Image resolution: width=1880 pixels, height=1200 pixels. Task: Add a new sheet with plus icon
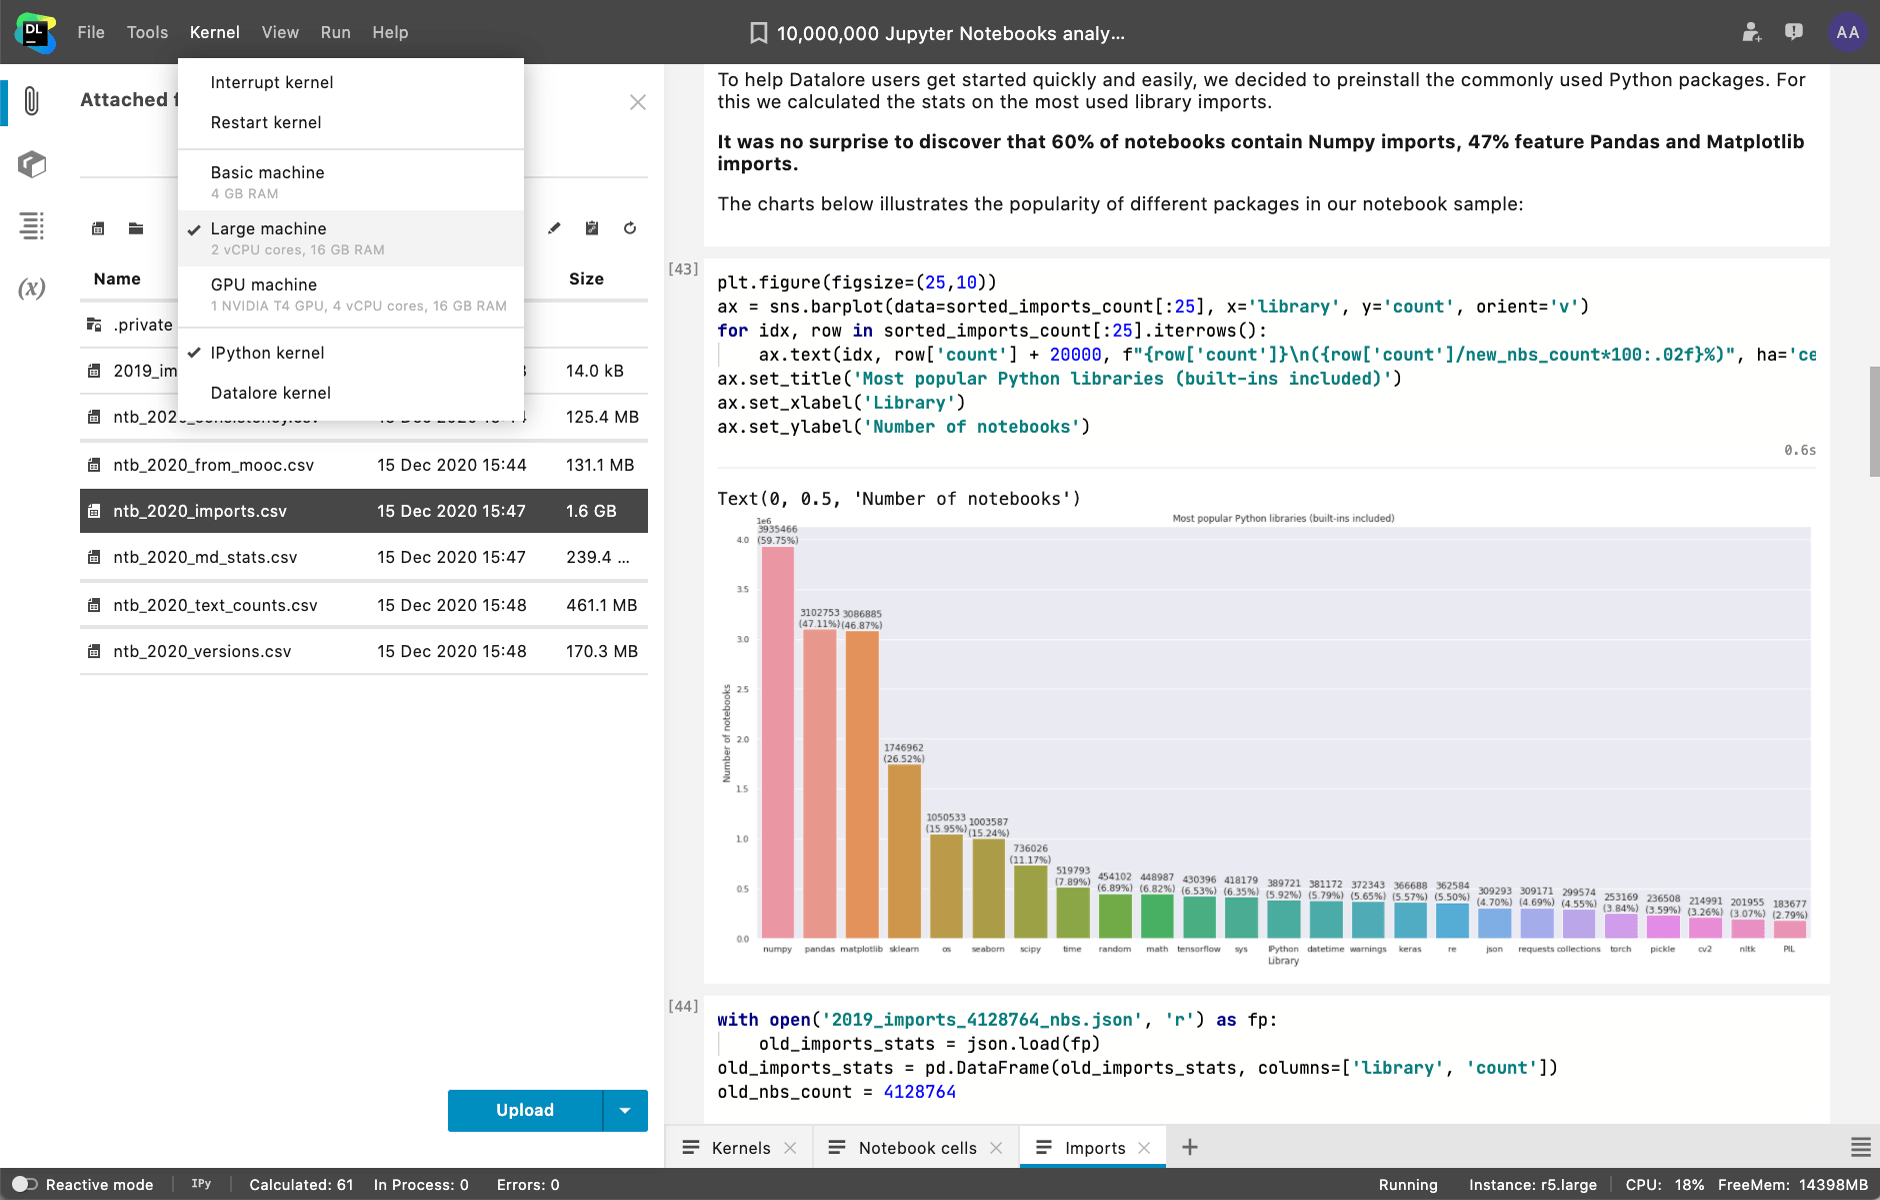1189,1148
